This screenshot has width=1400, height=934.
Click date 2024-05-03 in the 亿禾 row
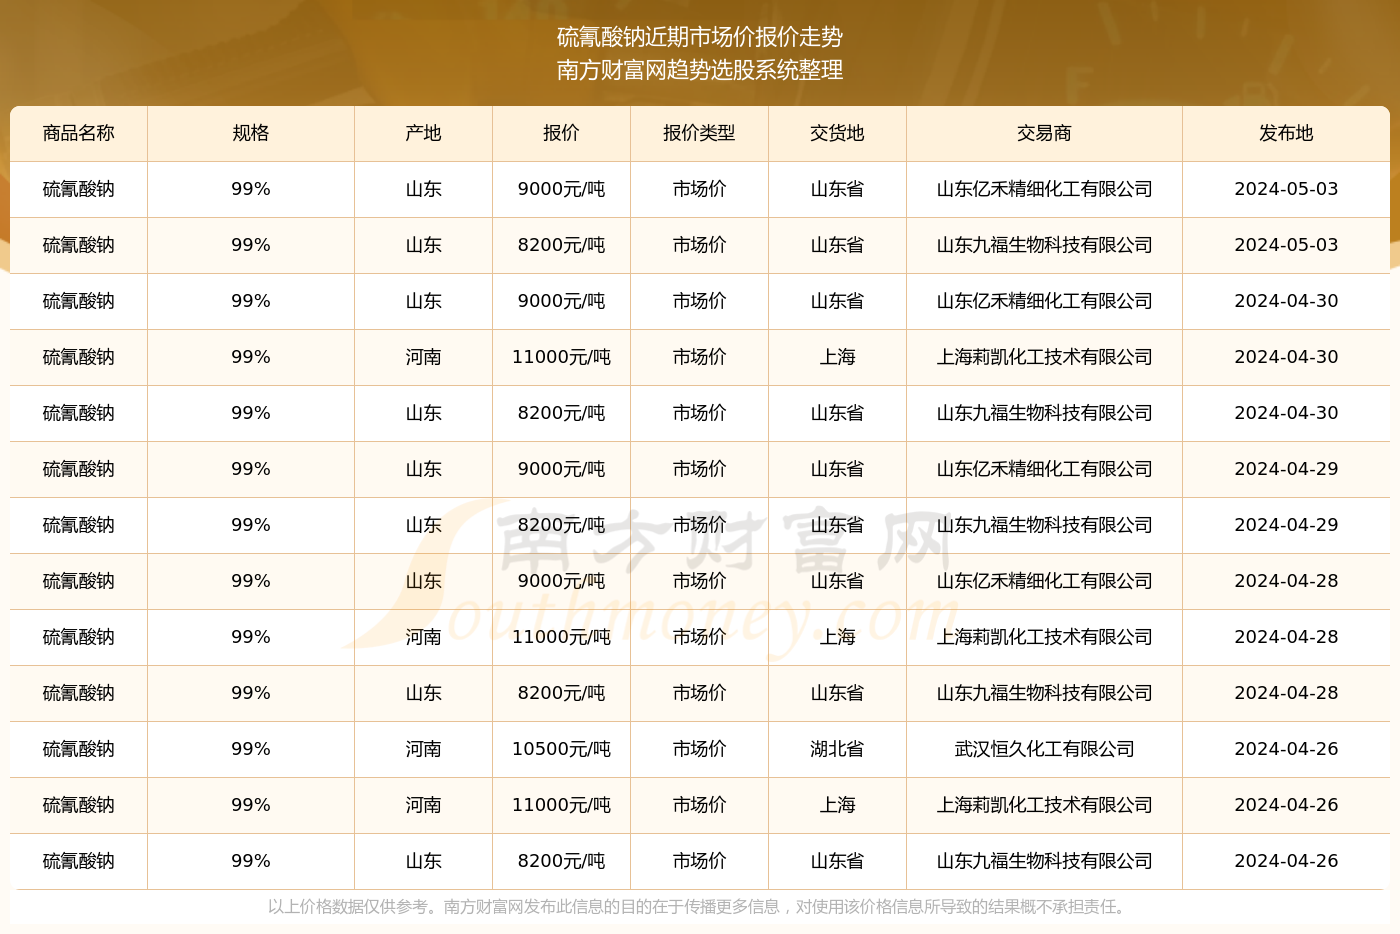(x=1287, y=189)
